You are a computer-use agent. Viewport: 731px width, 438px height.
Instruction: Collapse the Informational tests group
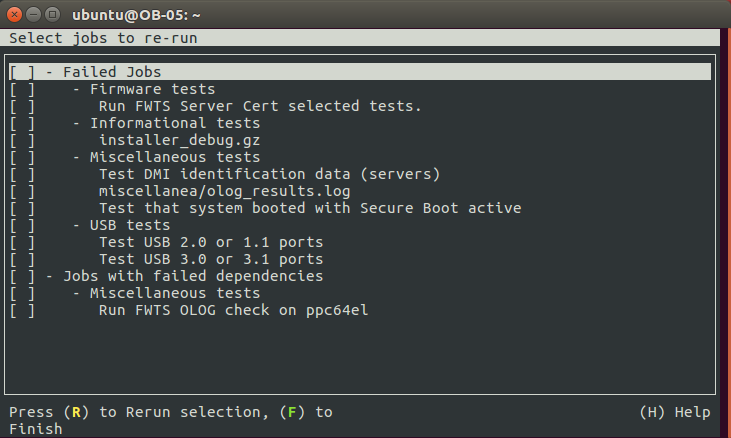(77, 123)
